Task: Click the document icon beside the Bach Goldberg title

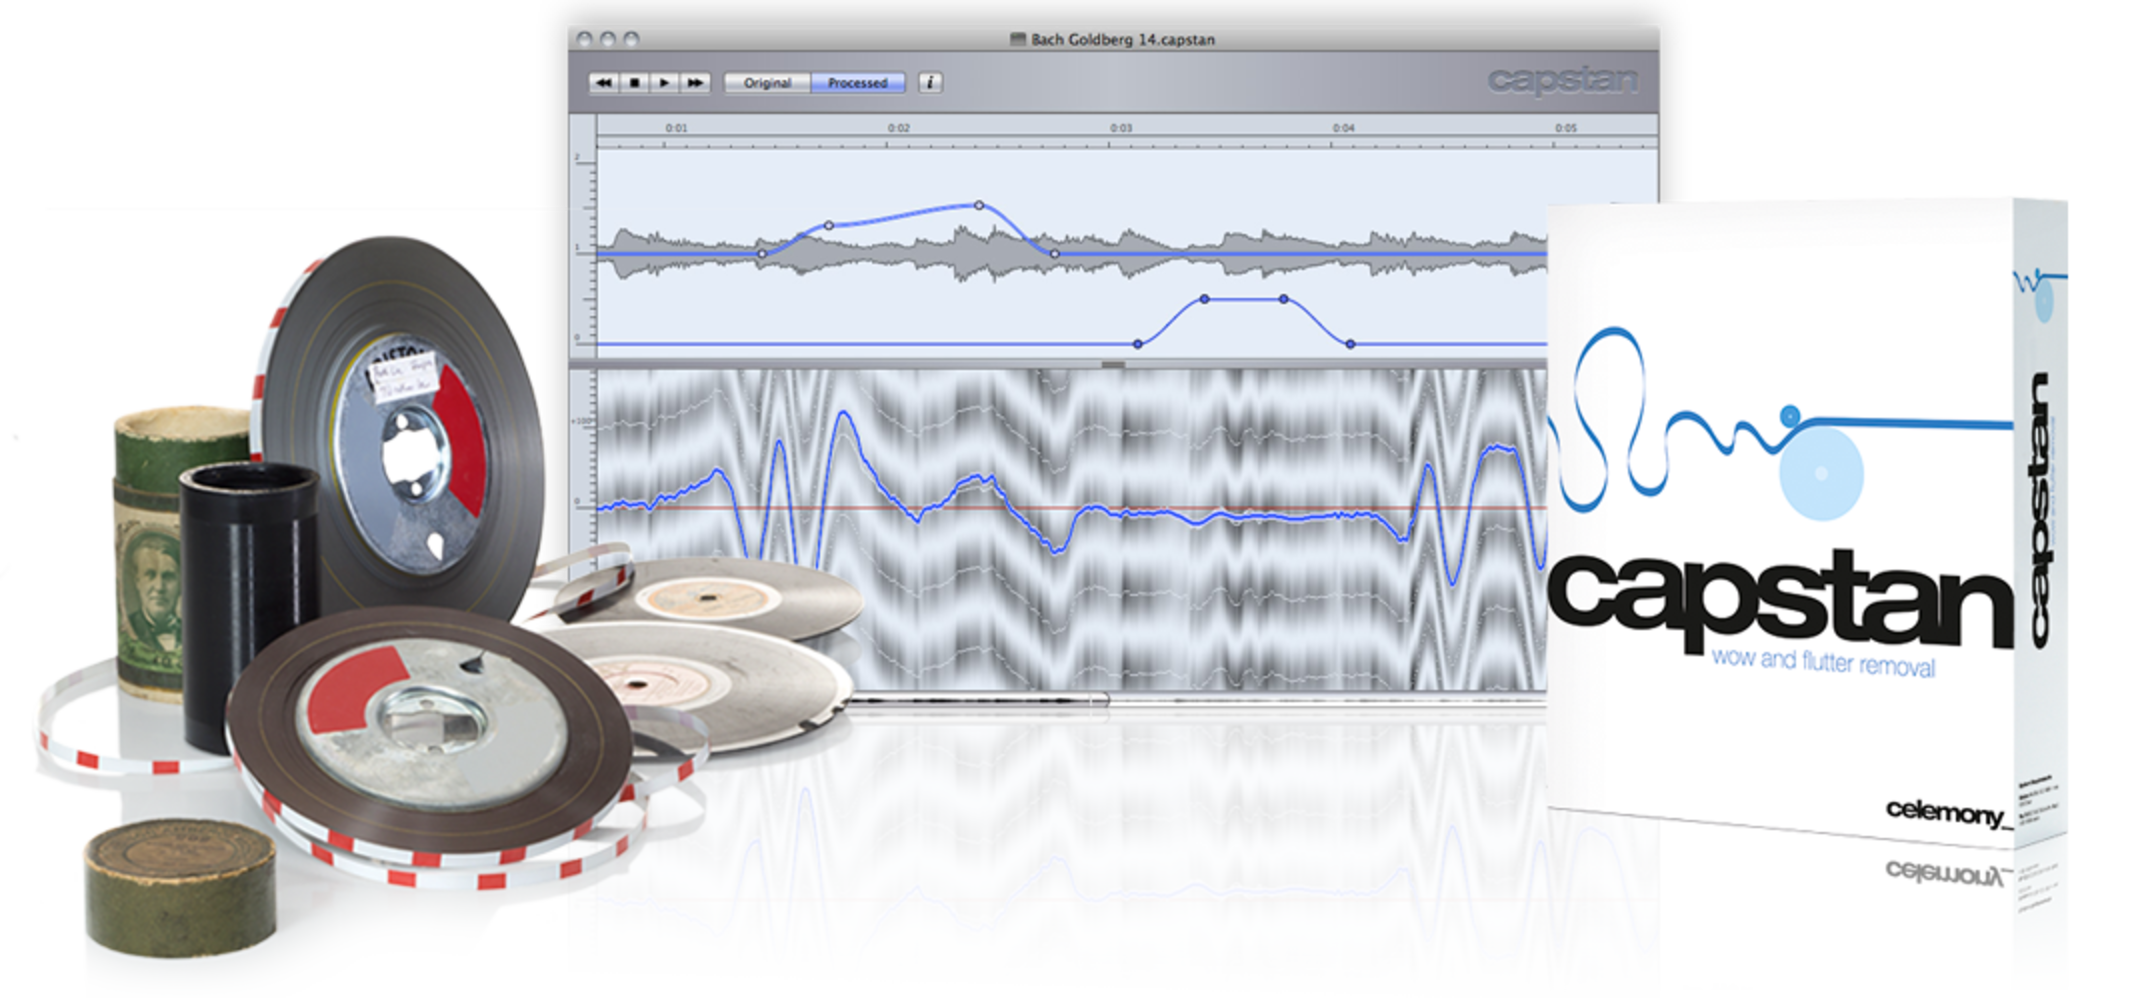Action: [x=1018, y=40]
